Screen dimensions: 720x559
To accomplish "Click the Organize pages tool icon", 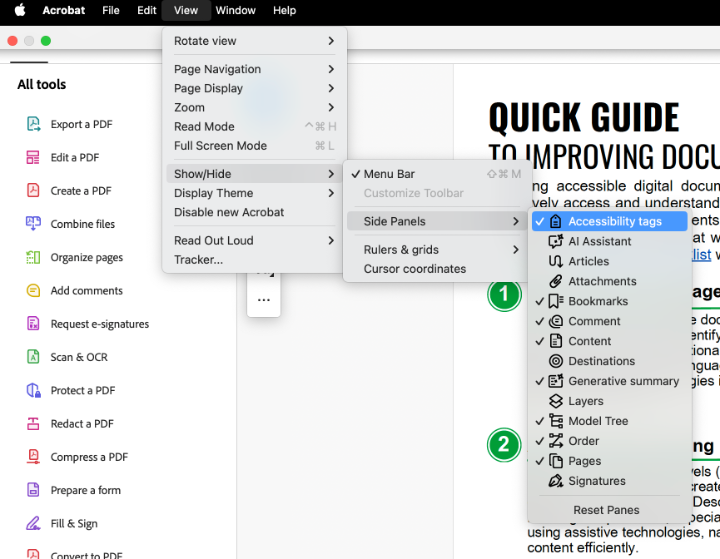I will coord(33,257).
